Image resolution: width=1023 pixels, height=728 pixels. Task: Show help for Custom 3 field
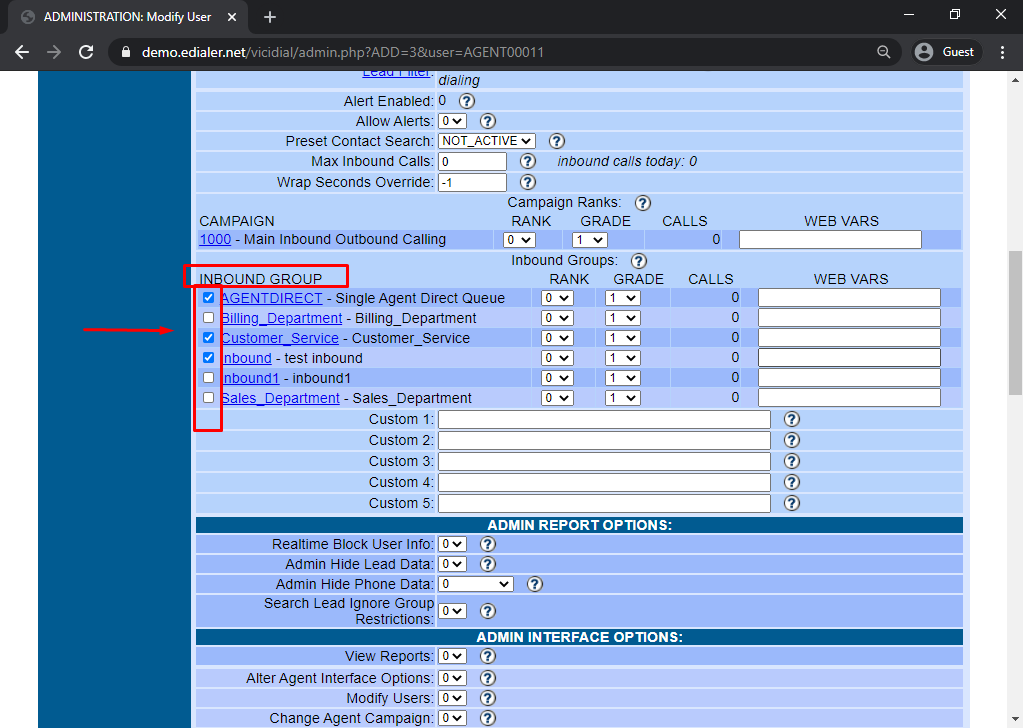(x=791, y=461)
